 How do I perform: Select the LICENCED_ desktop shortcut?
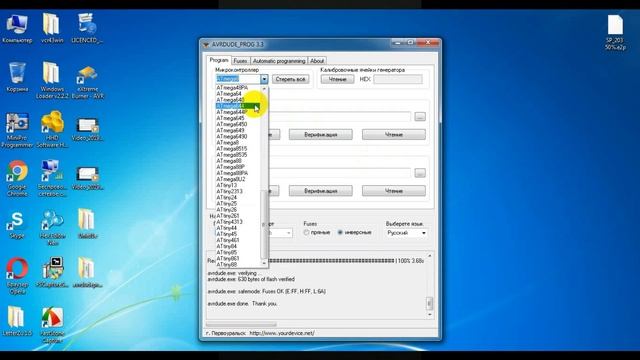point(87,29)
